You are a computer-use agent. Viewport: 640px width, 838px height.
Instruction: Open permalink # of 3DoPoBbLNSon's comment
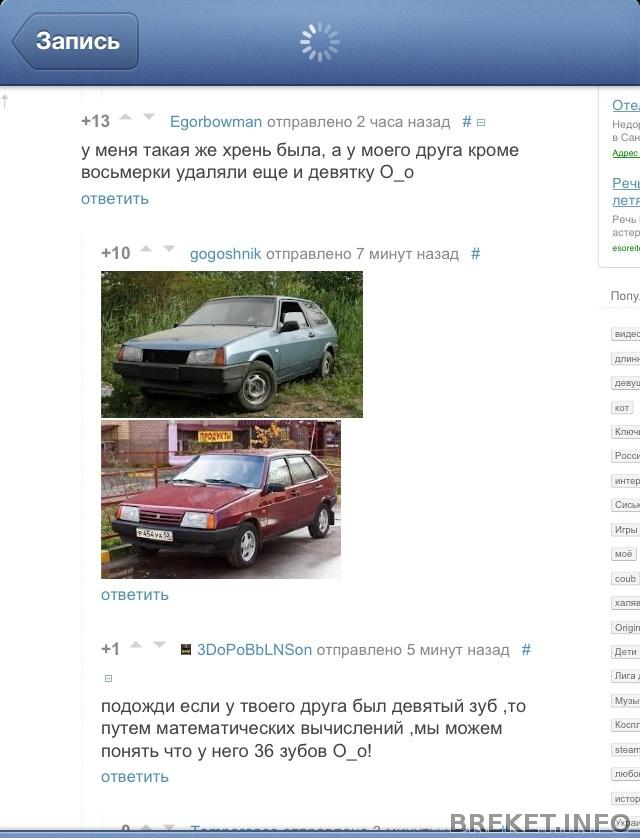pyautogui.click(x=526, y=650)
